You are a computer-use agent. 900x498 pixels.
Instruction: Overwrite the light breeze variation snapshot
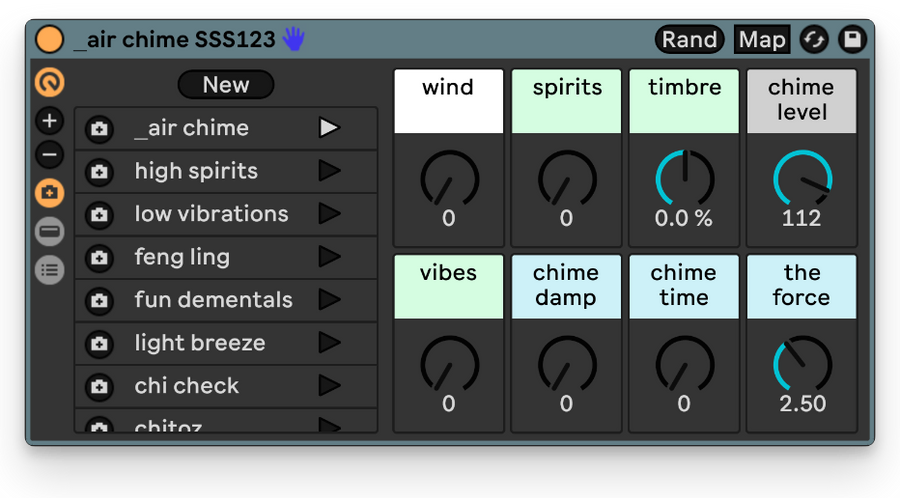pos(99,344)
